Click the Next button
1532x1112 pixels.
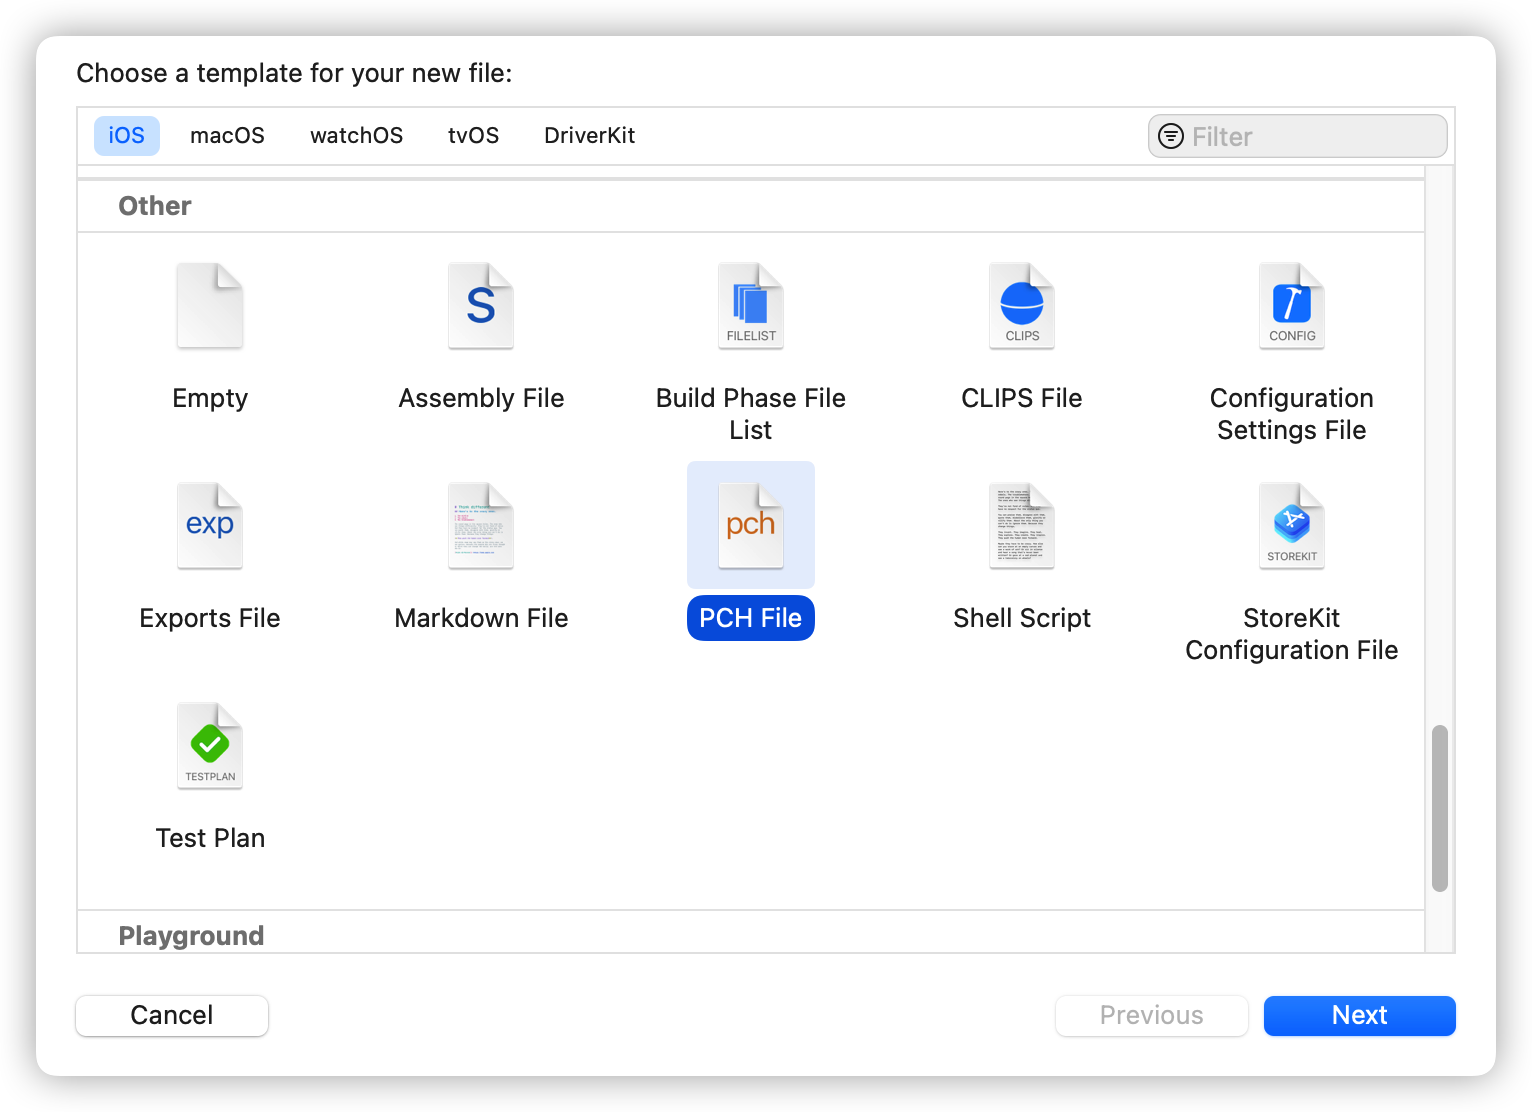pos(1360,1015)
